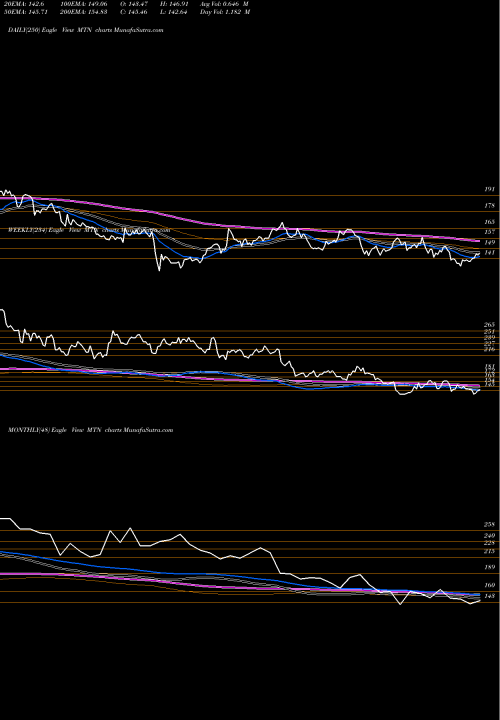Click the low price label 'L: 142.64'
The height and width of the screenshot is (720, 500).
pyautogui.click(x=174, y=12)
